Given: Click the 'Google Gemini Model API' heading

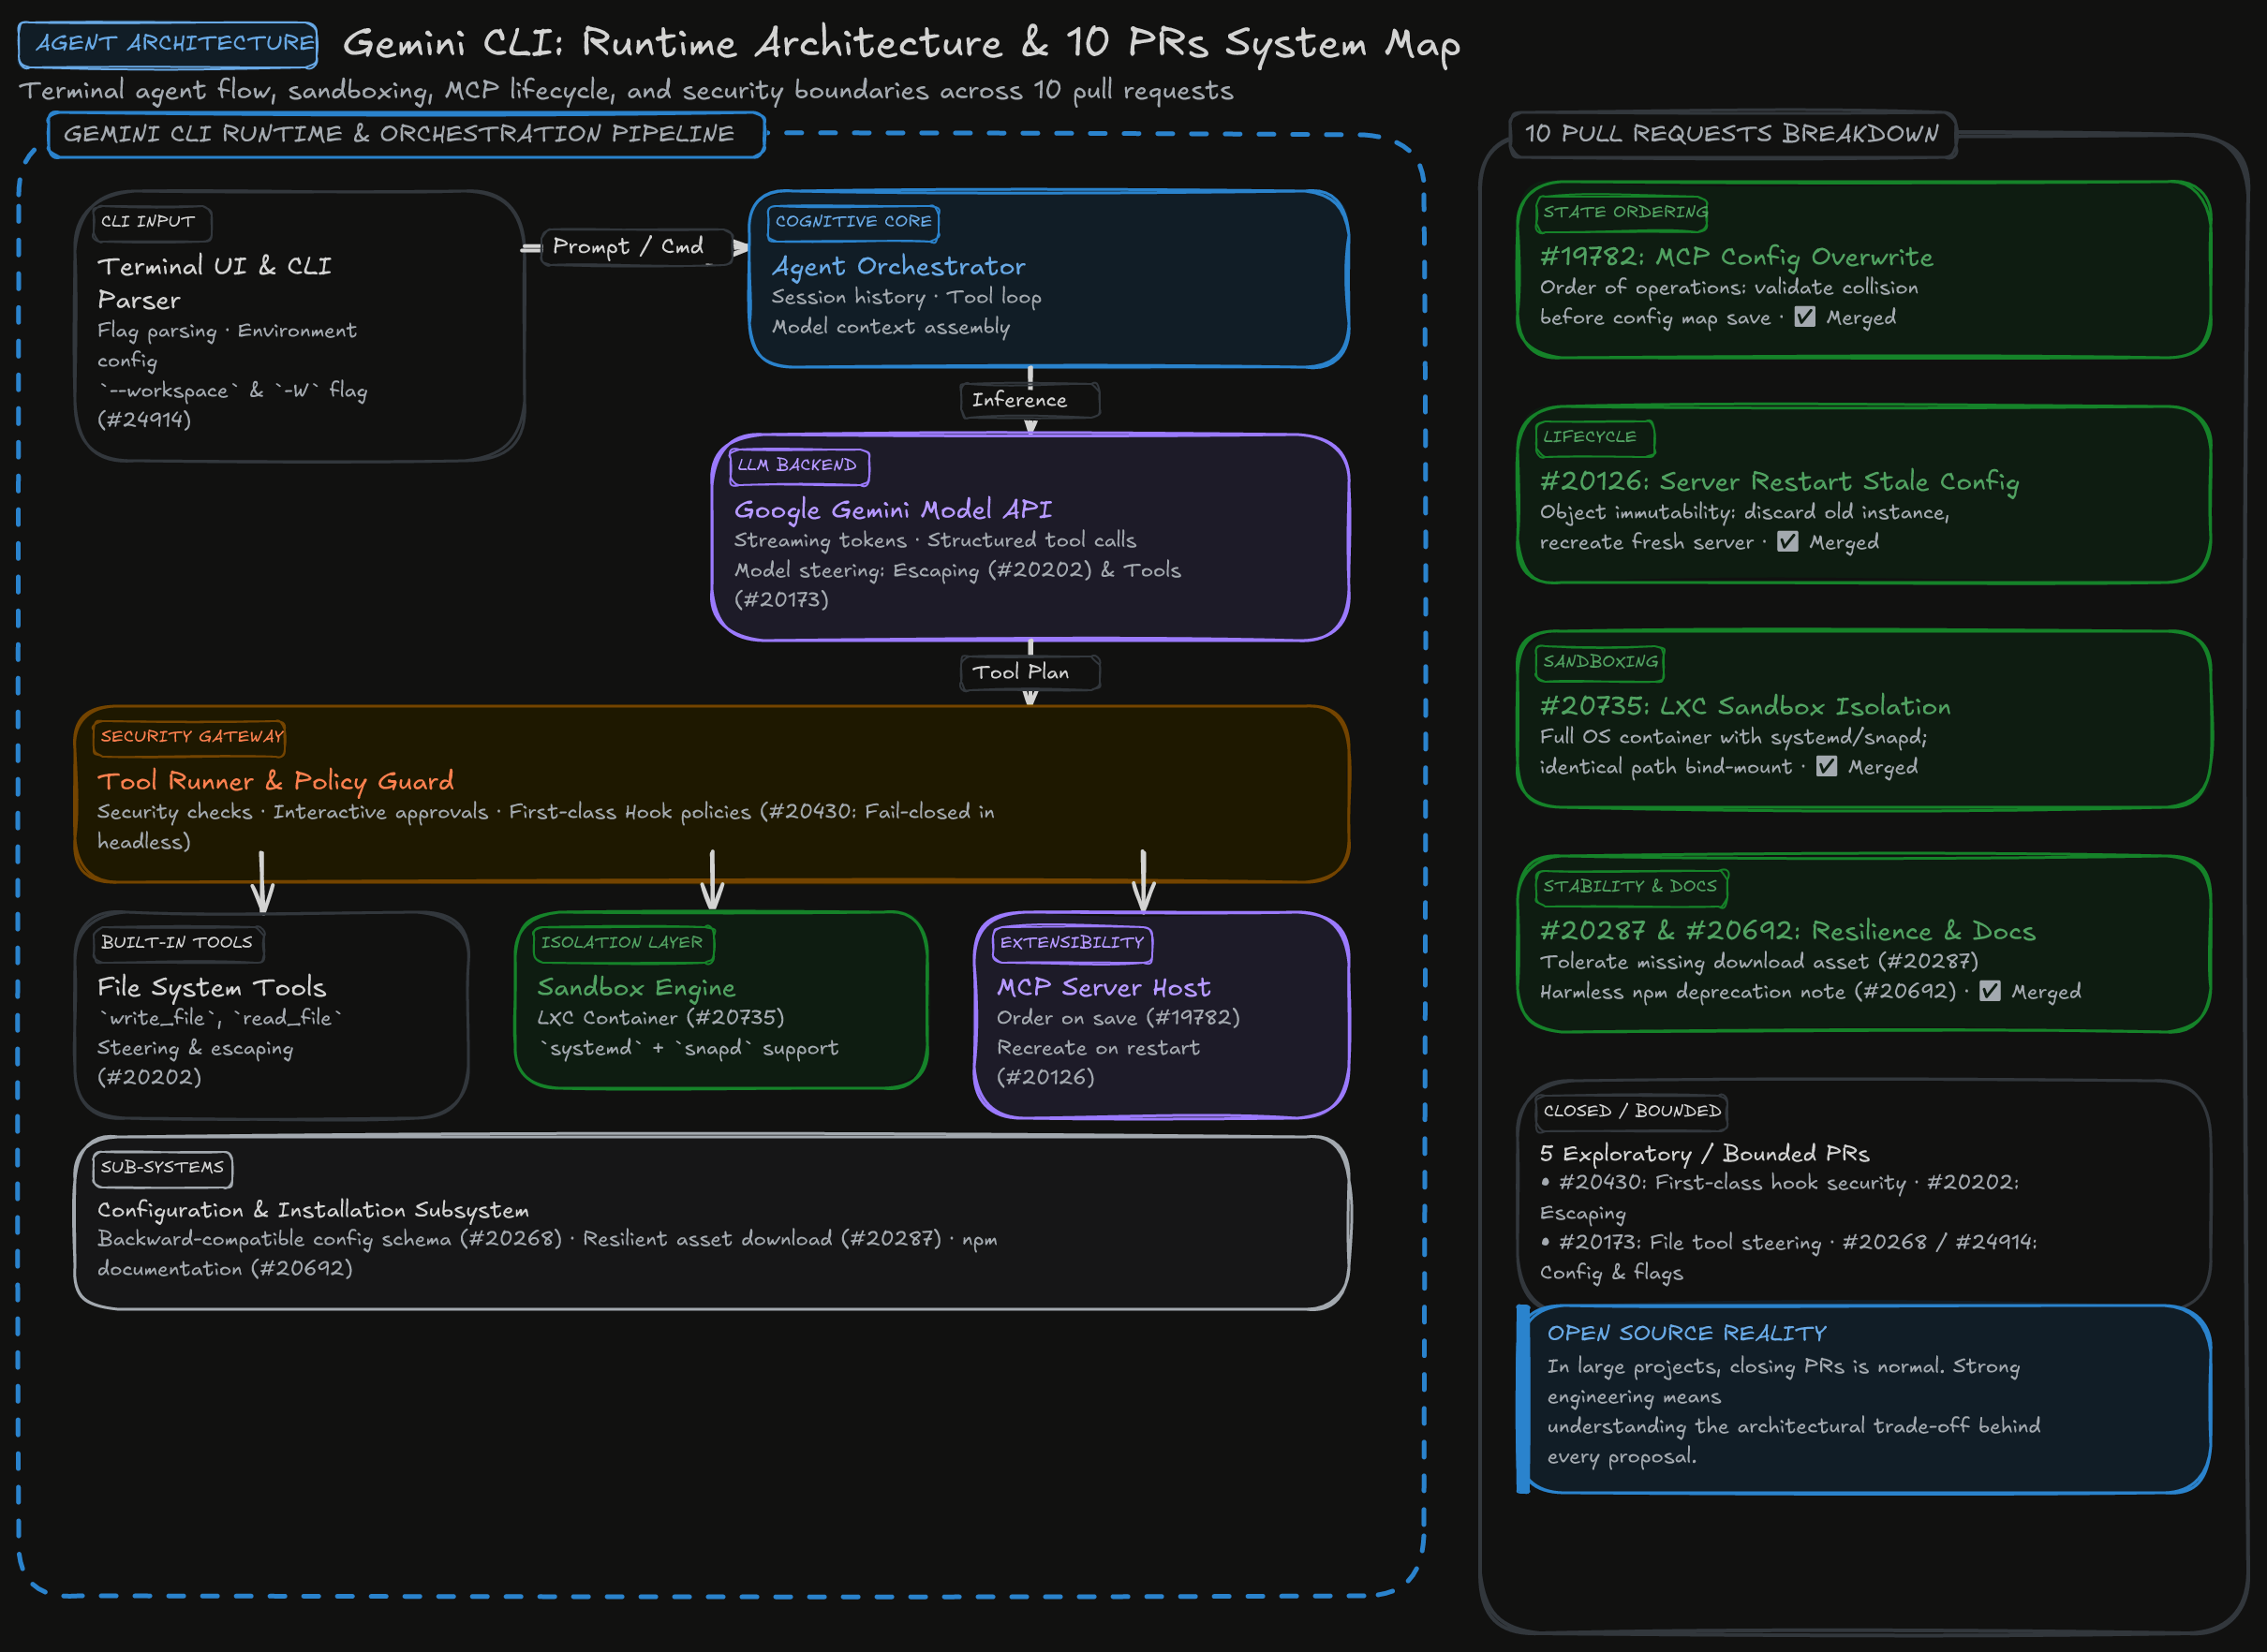Looking at the screenshot, I should click(893, 510).
